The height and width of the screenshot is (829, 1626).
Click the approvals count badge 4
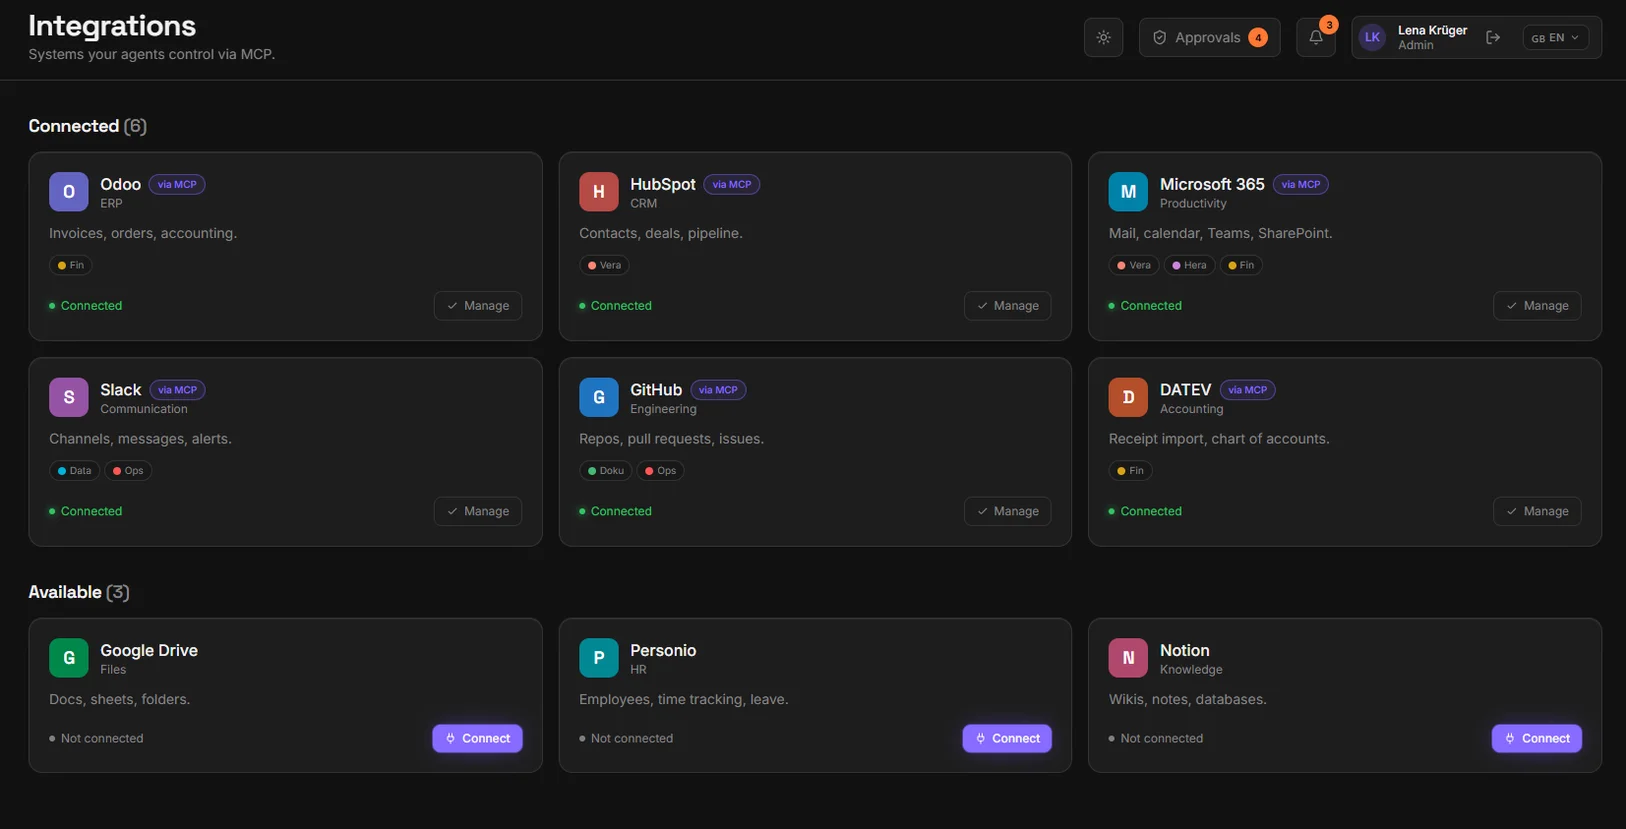coord(1258,38)
